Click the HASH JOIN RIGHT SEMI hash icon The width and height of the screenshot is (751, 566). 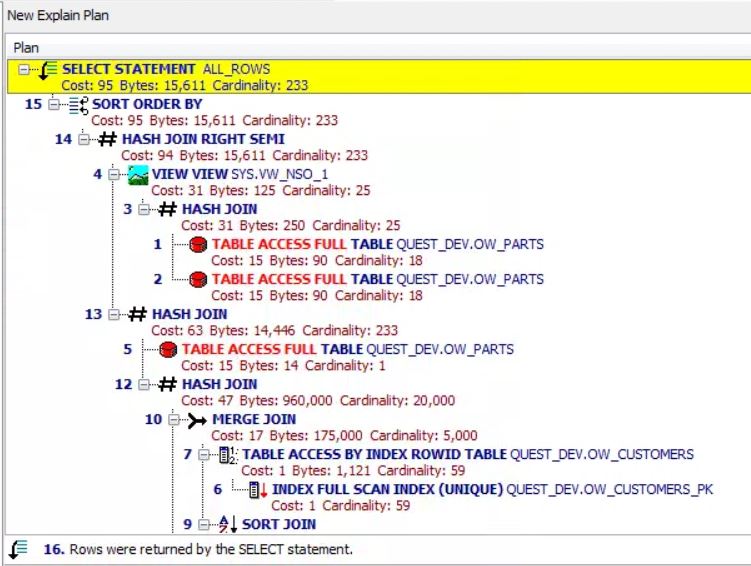tap(107, 139)
